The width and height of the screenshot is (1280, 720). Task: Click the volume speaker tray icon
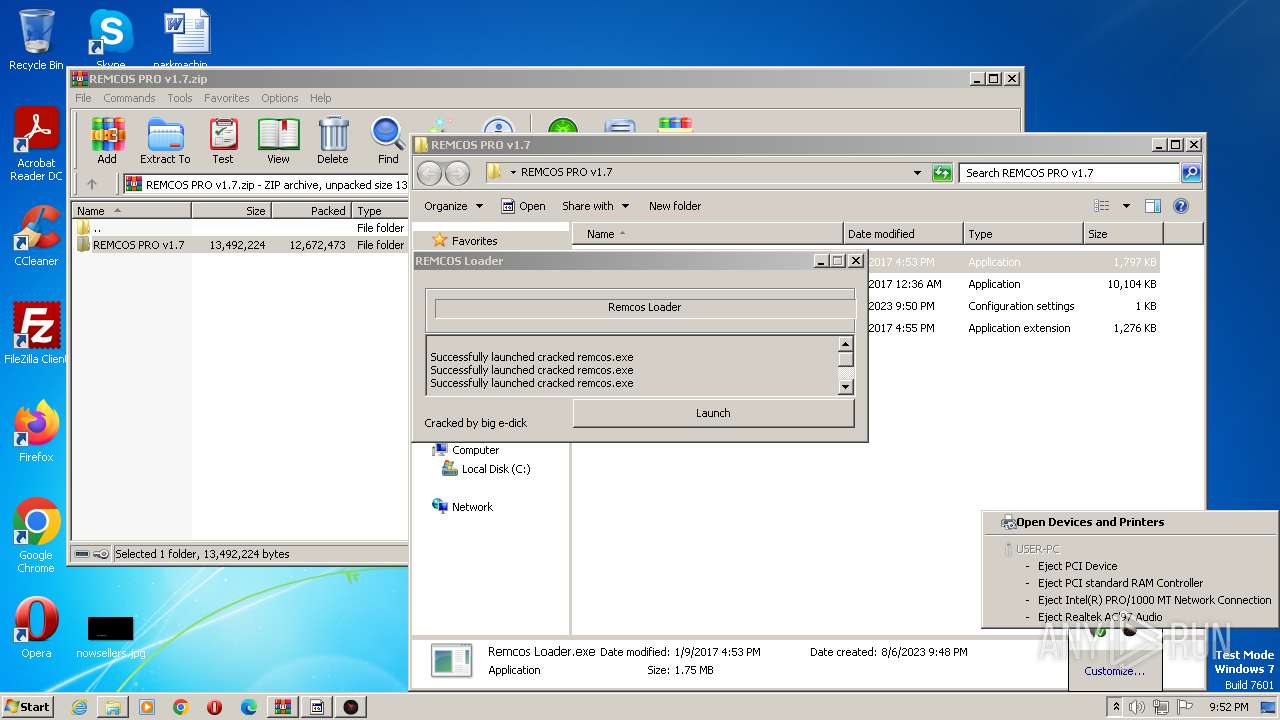click(x=1137, y=707)
